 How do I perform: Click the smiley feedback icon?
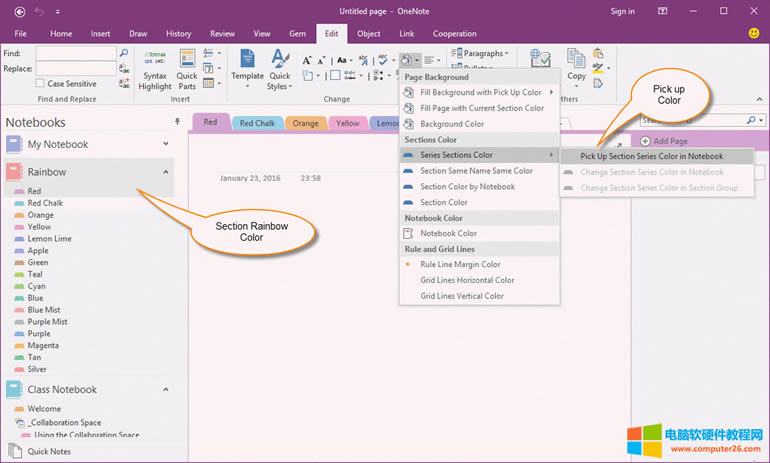click(753, 33)
